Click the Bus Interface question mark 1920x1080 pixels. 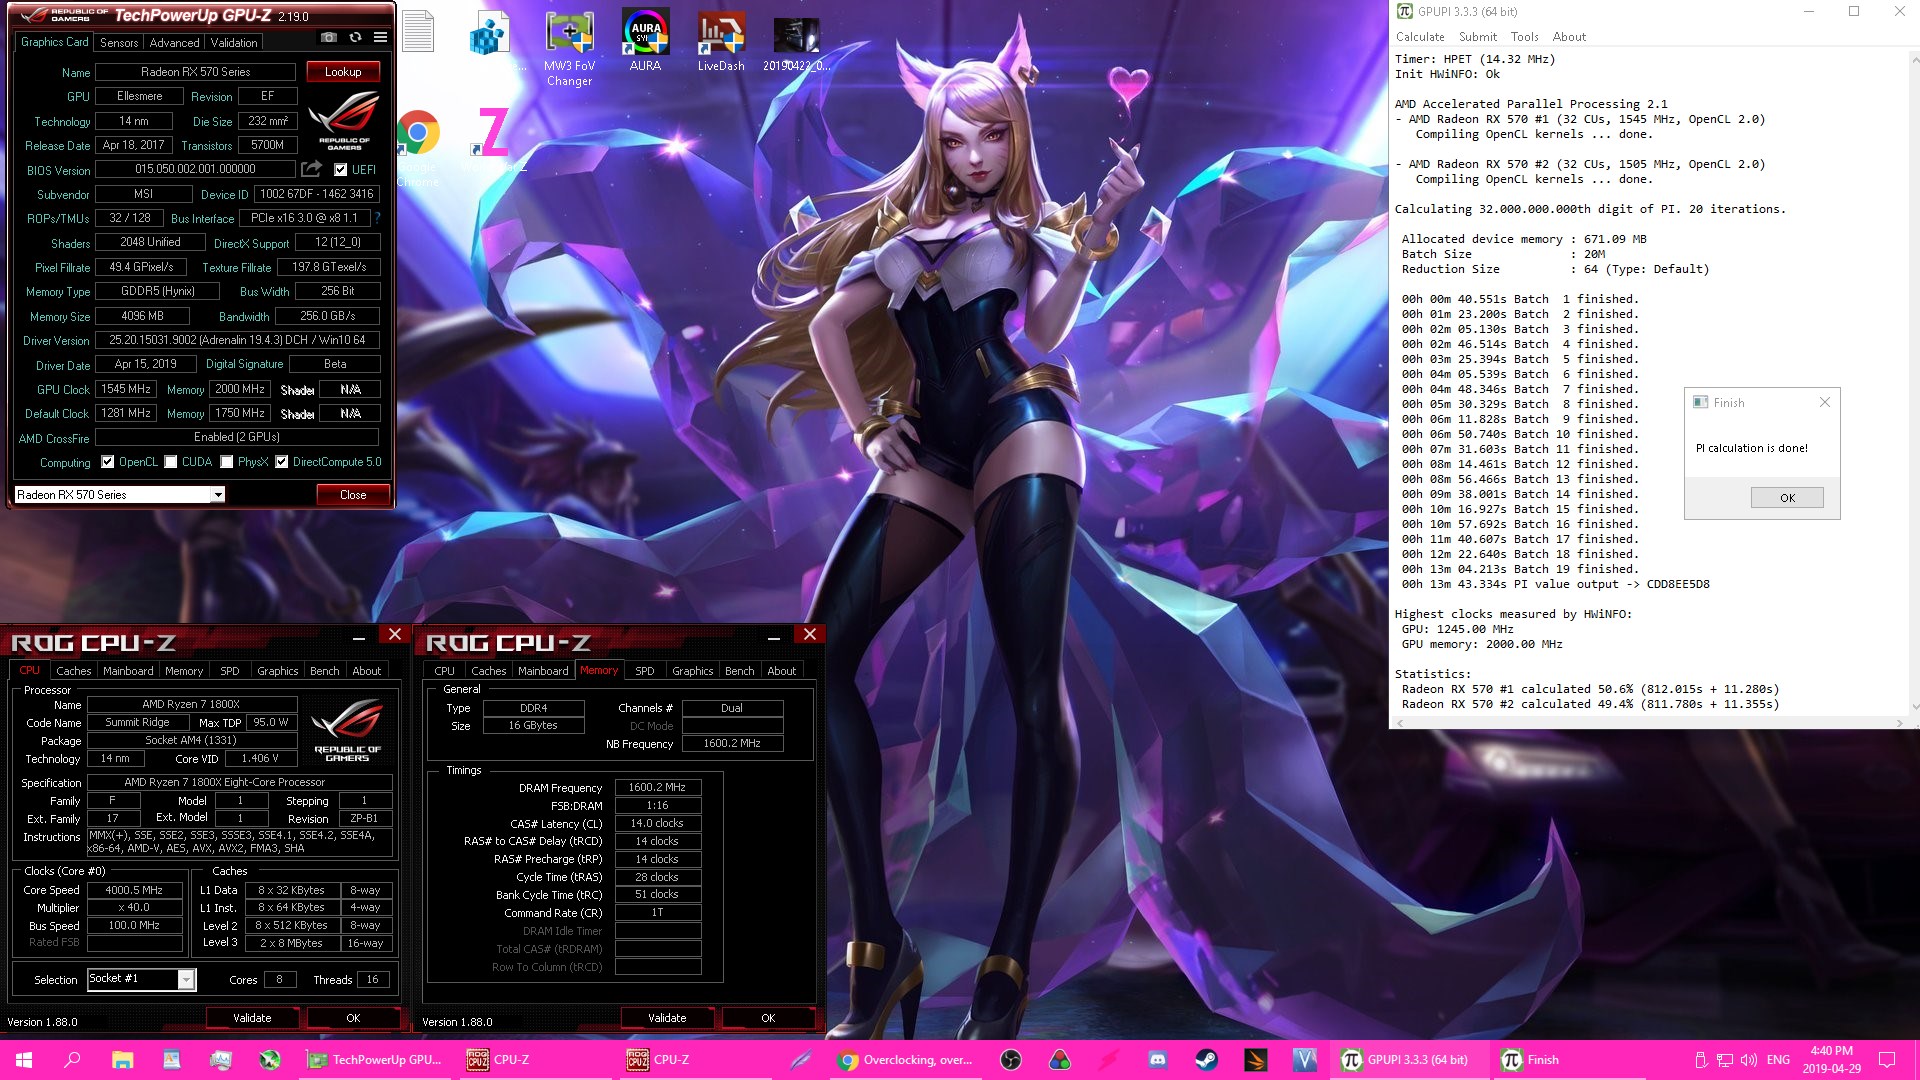[378, 217]
